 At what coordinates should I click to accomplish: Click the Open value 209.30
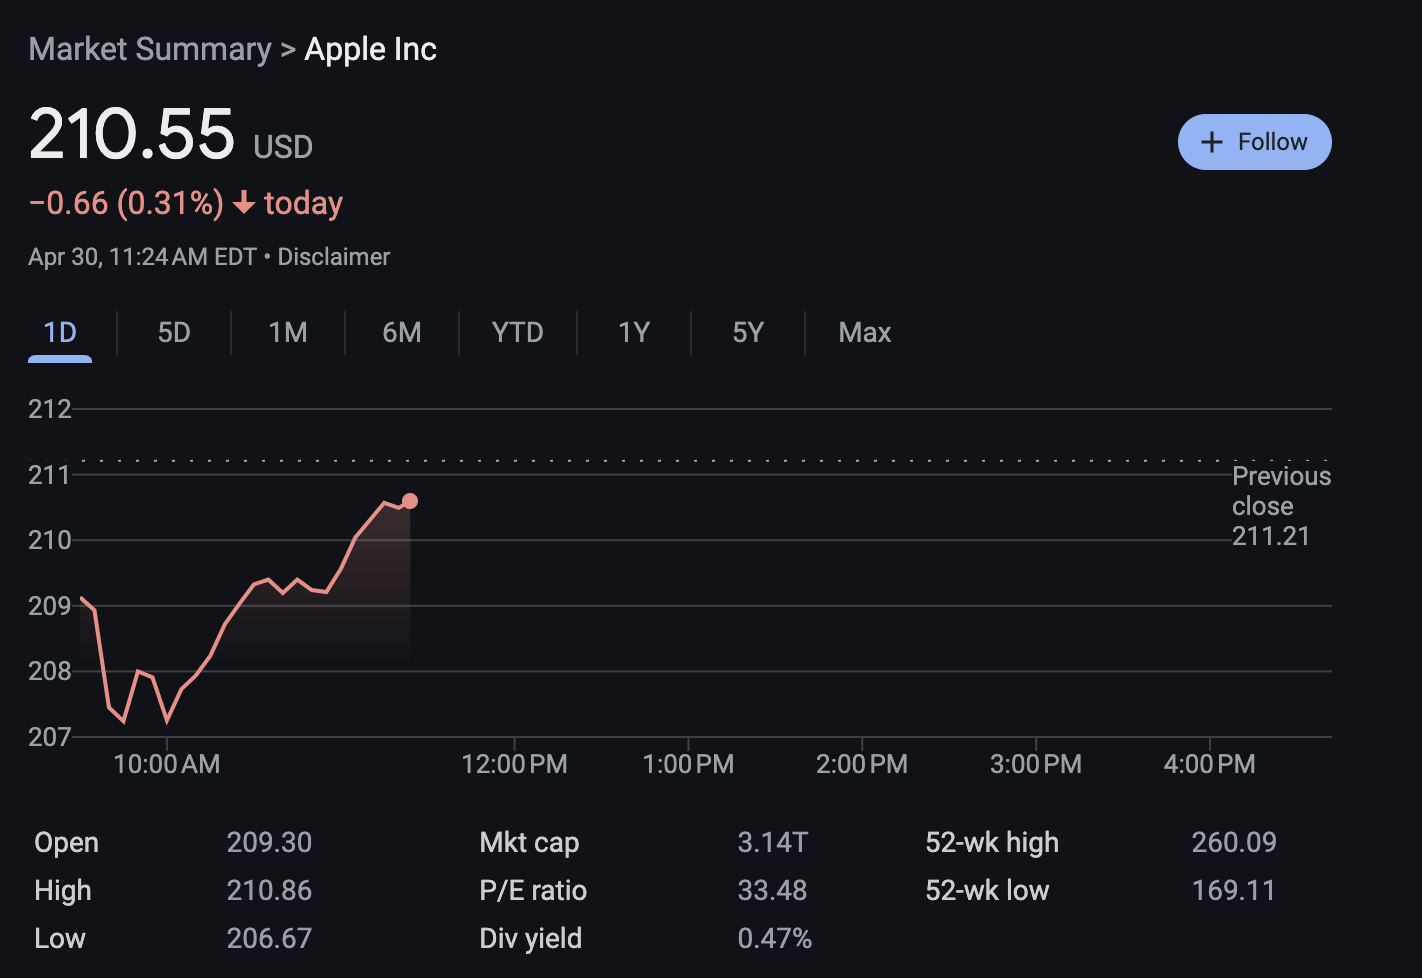point(269,843)
